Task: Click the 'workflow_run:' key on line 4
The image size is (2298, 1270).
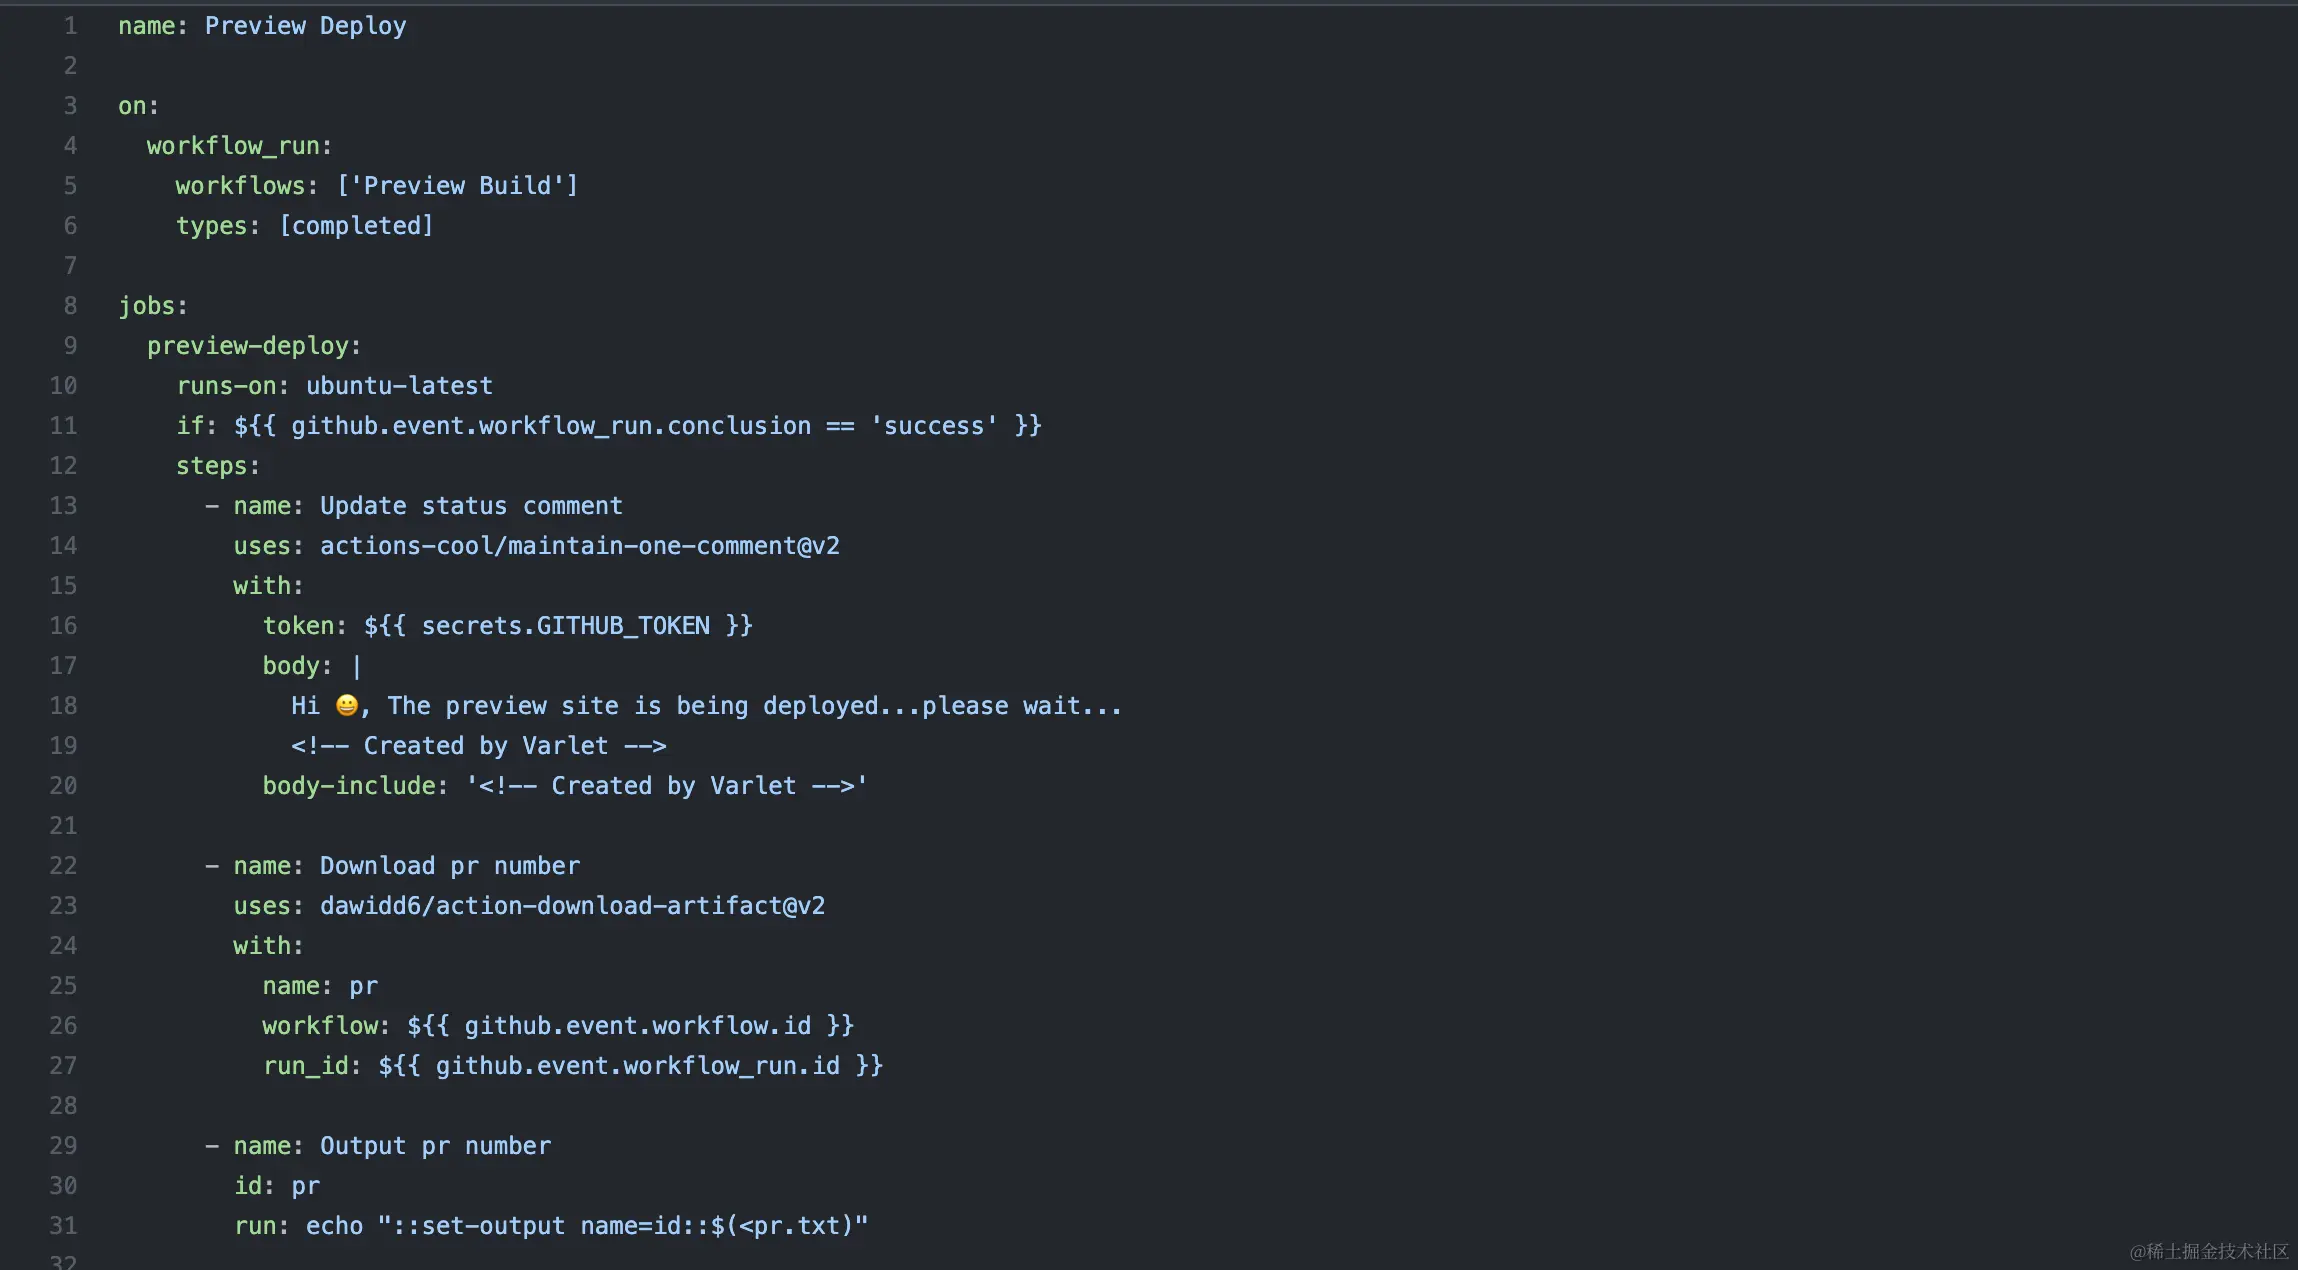Action: 239,146
